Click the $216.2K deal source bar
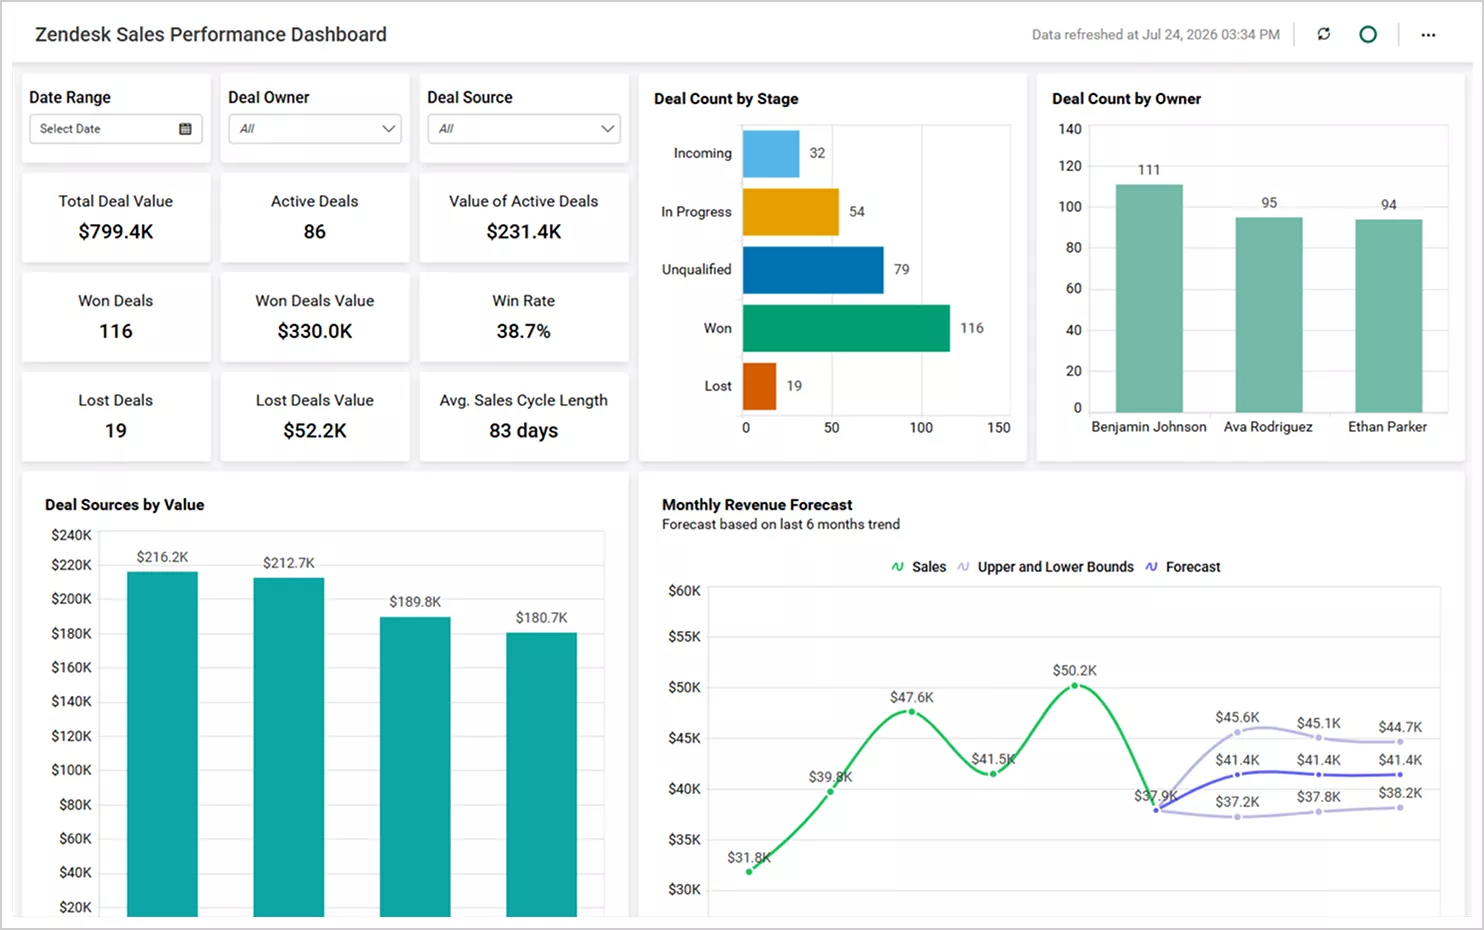 click(x=162, y=744)
